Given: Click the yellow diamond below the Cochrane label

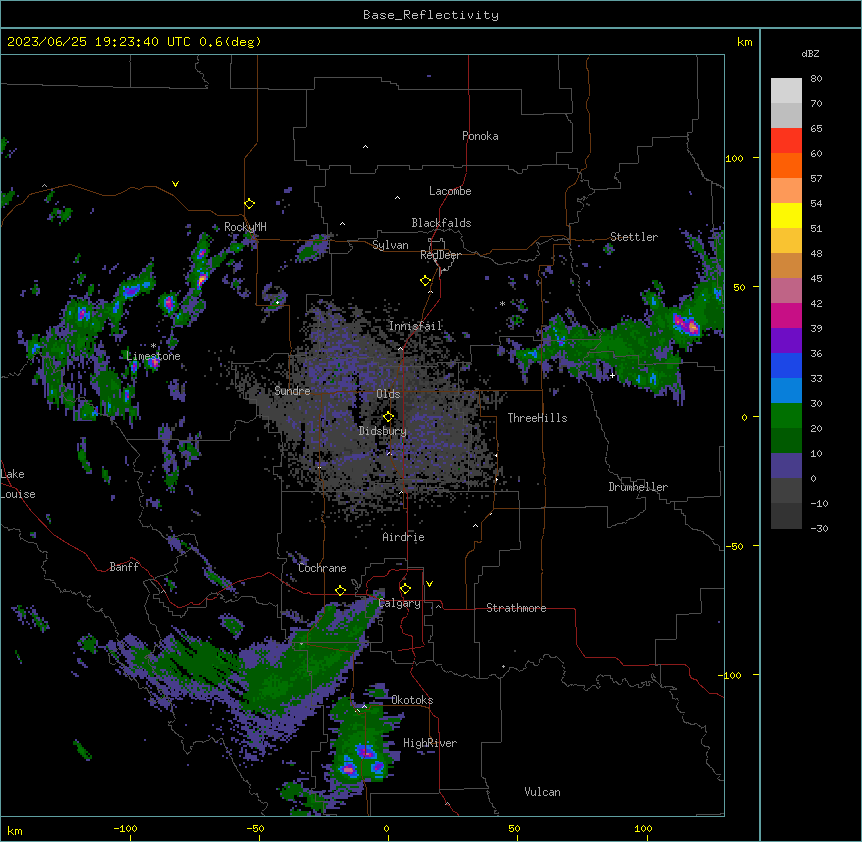Looking at the screenshot, I should pyautogui.click(x=340, y=590).
